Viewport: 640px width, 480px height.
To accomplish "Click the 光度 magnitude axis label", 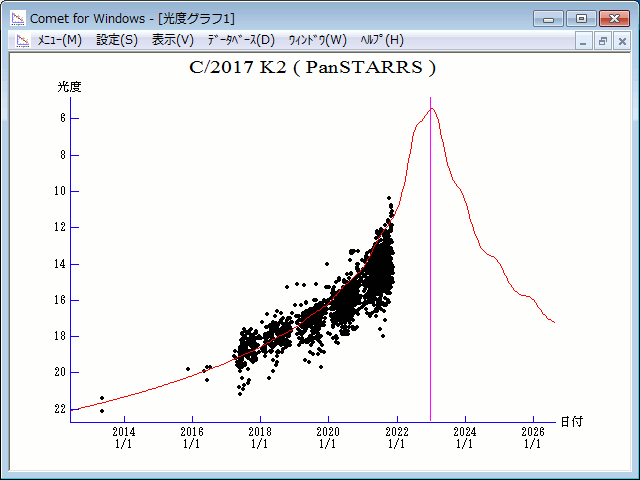I will [69, 87].
